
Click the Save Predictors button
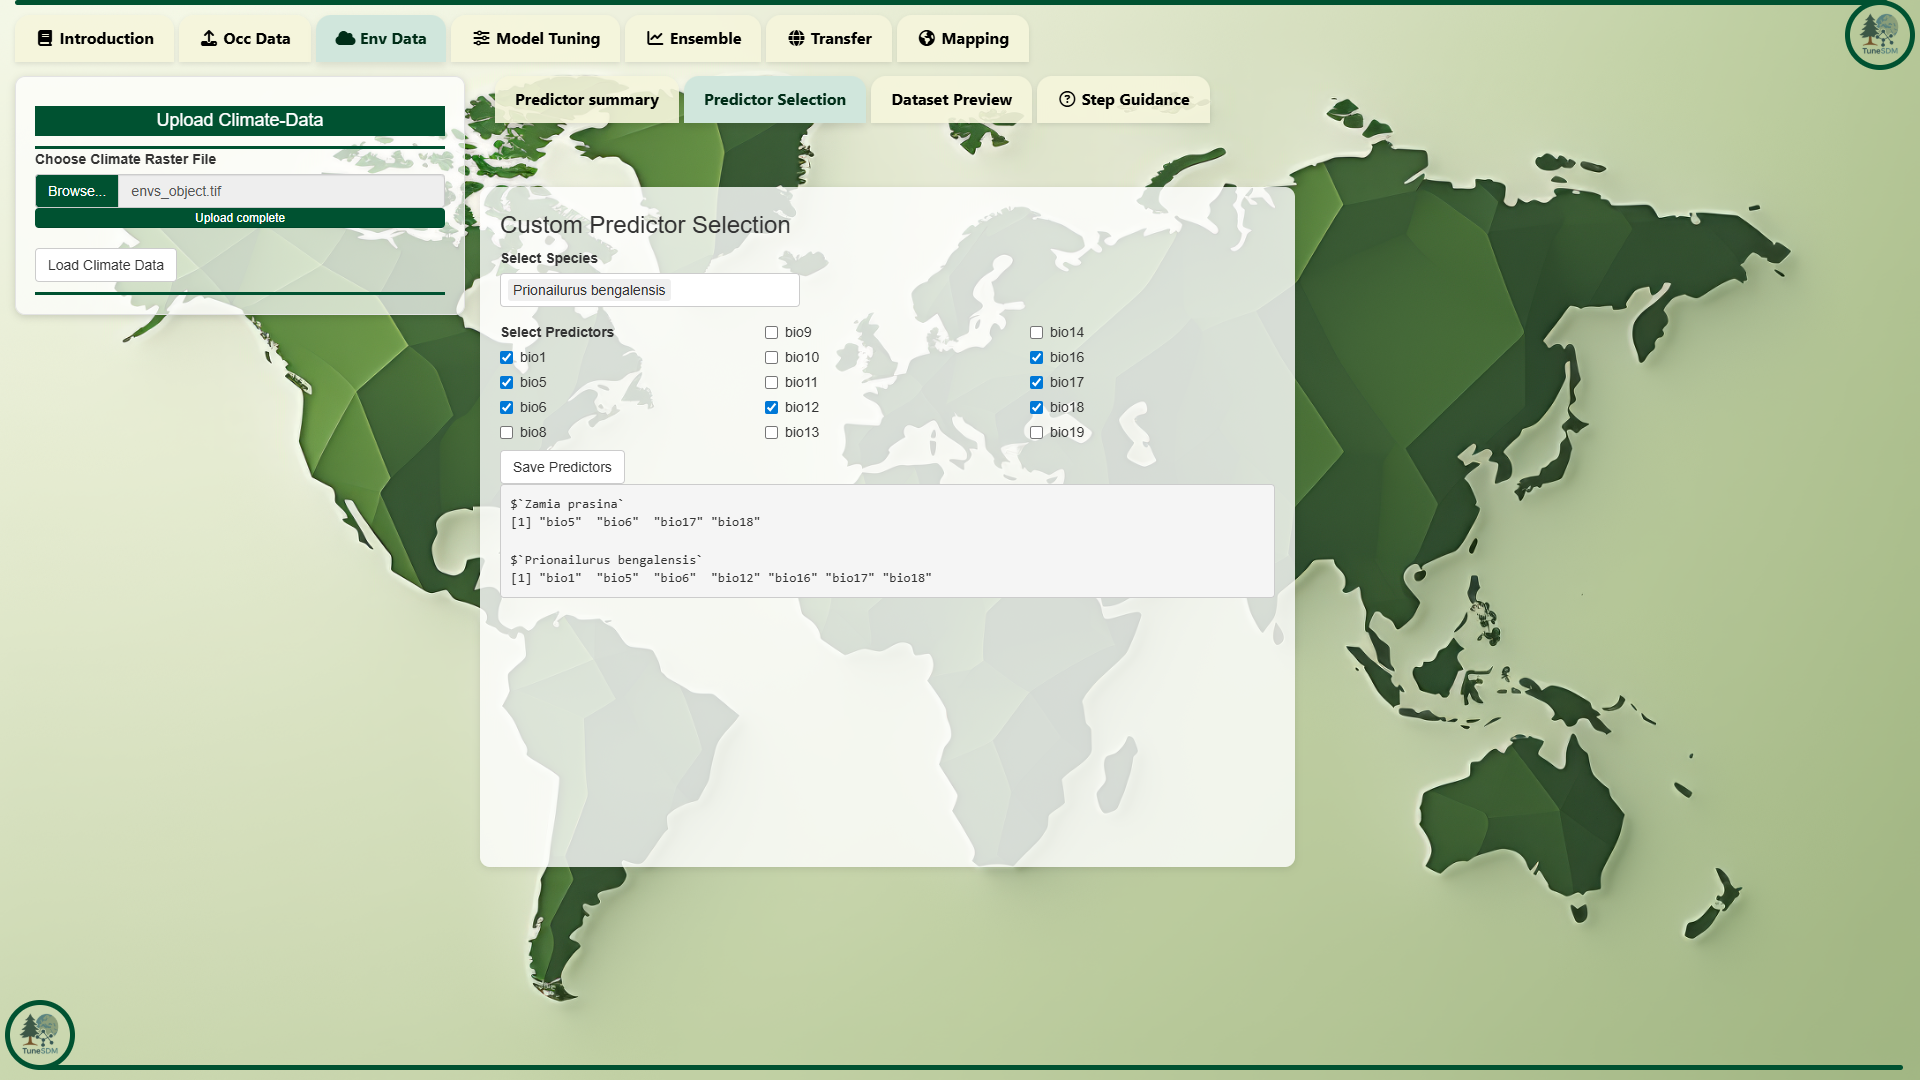(x=562, y=467)
